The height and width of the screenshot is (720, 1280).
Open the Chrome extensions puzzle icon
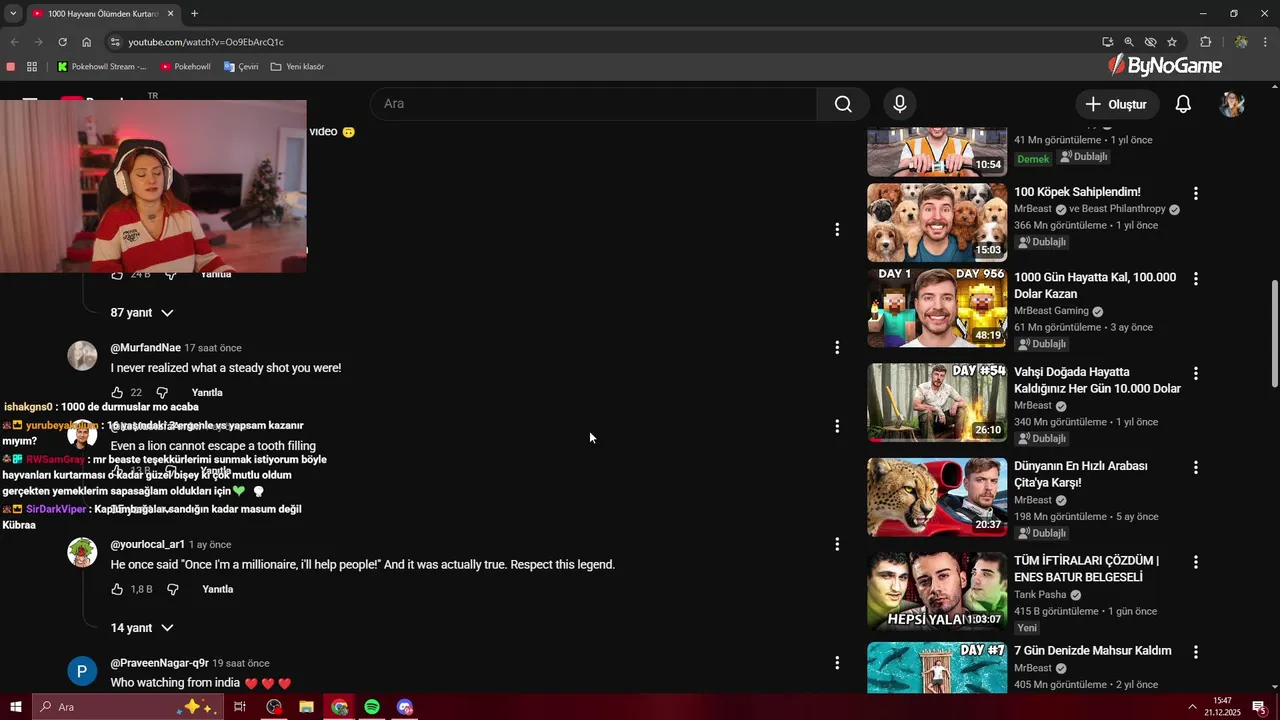[1206, 42]
